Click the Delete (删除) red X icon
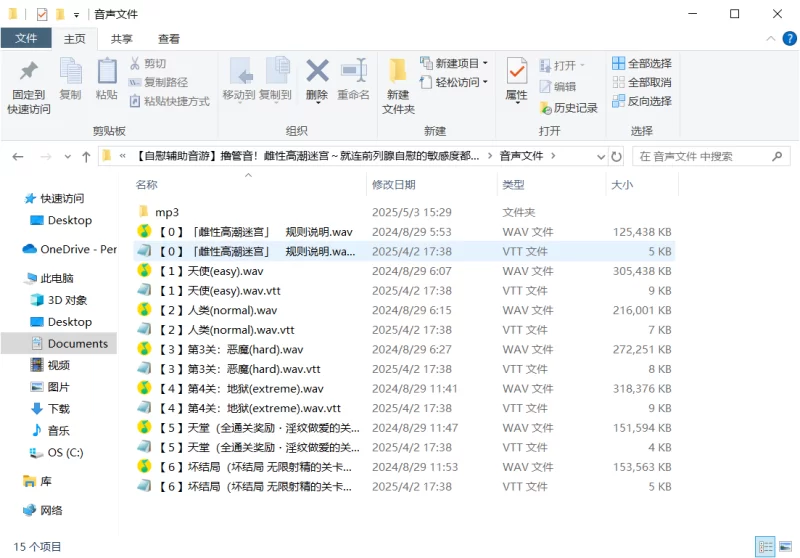The height and width of the screenshot is (558, 800). click(x=317, y=71)
